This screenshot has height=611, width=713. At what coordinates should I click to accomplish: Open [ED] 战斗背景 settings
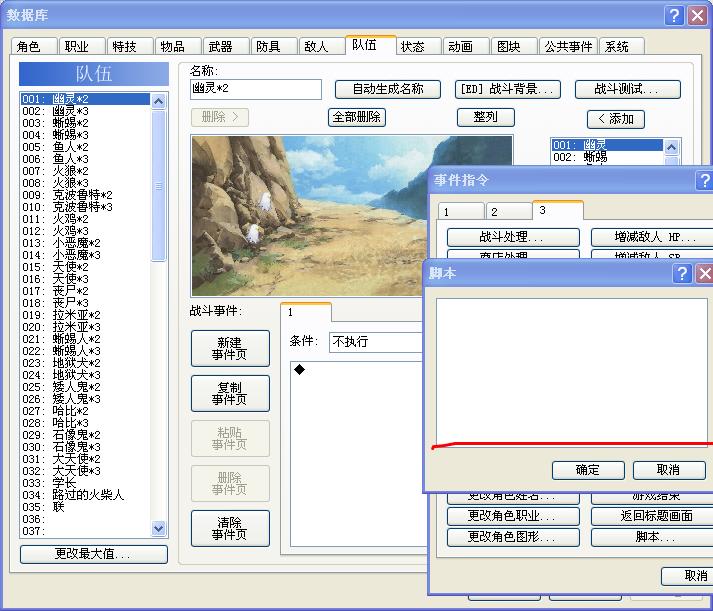508,89
